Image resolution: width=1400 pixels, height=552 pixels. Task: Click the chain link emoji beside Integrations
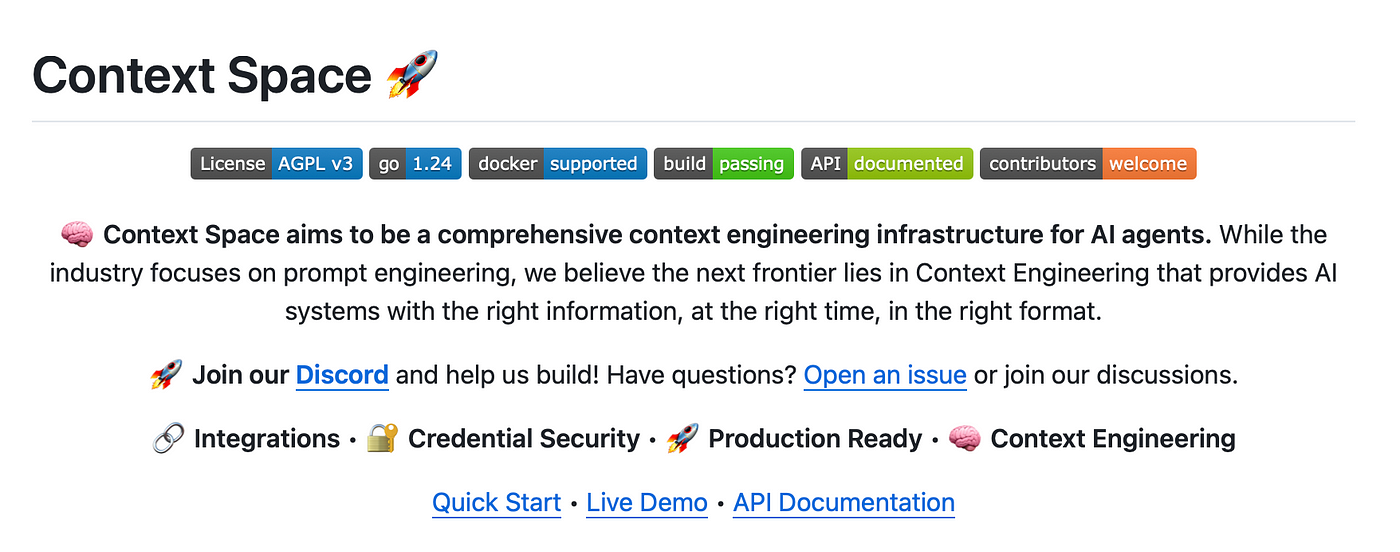coord(168,438)
